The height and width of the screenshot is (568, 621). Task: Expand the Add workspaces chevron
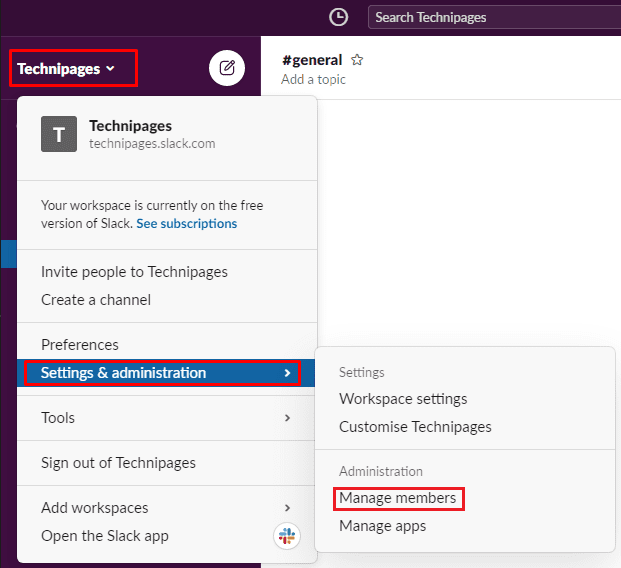pyautogui.click(x=288, y=508)
